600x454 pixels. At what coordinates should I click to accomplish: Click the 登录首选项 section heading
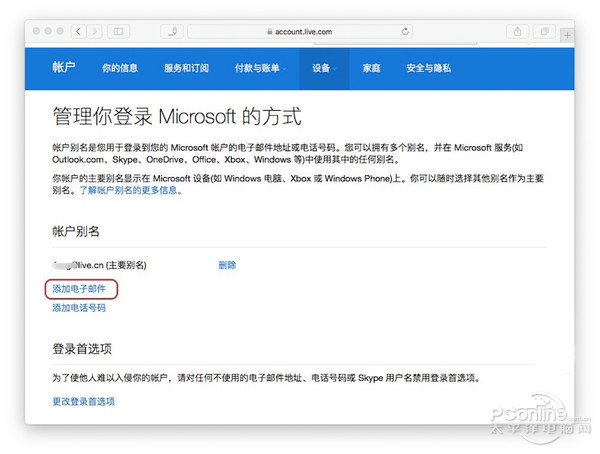(x=82, y=349)
